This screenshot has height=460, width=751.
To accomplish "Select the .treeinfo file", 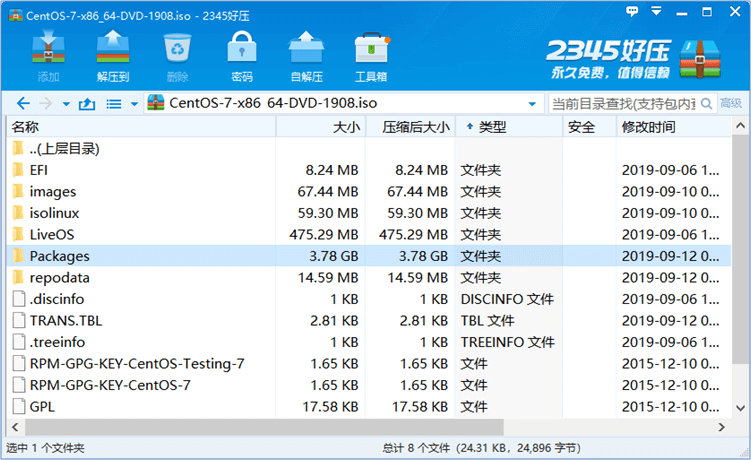I will 369,342.
